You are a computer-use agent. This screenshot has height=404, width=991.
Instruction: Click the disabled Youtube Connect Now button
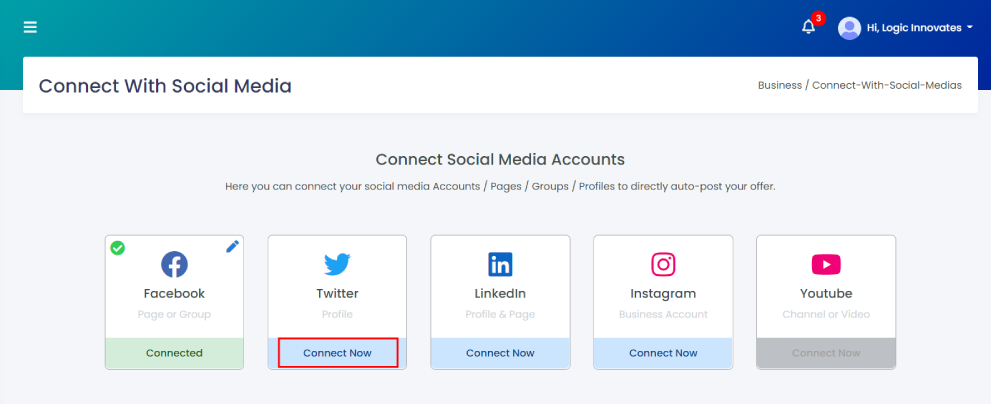(826, 353)
